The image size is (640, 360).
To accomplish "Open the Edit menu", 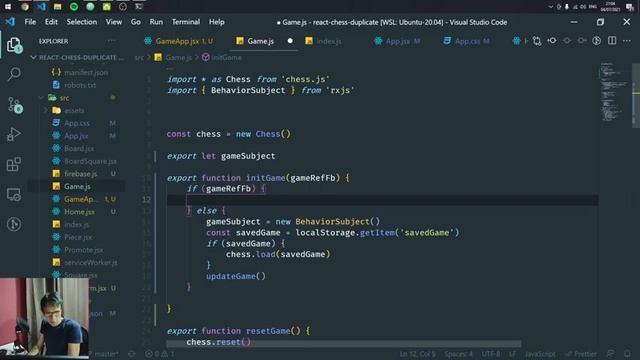I will (51, 22).
